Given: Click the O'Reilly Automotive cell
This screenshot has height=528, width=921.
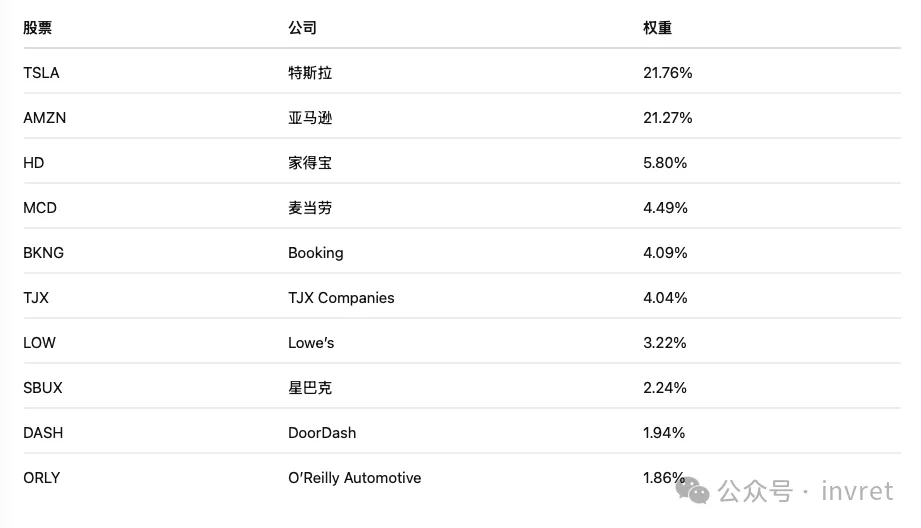Looking at the screenshot, I should tap(355, 478).
